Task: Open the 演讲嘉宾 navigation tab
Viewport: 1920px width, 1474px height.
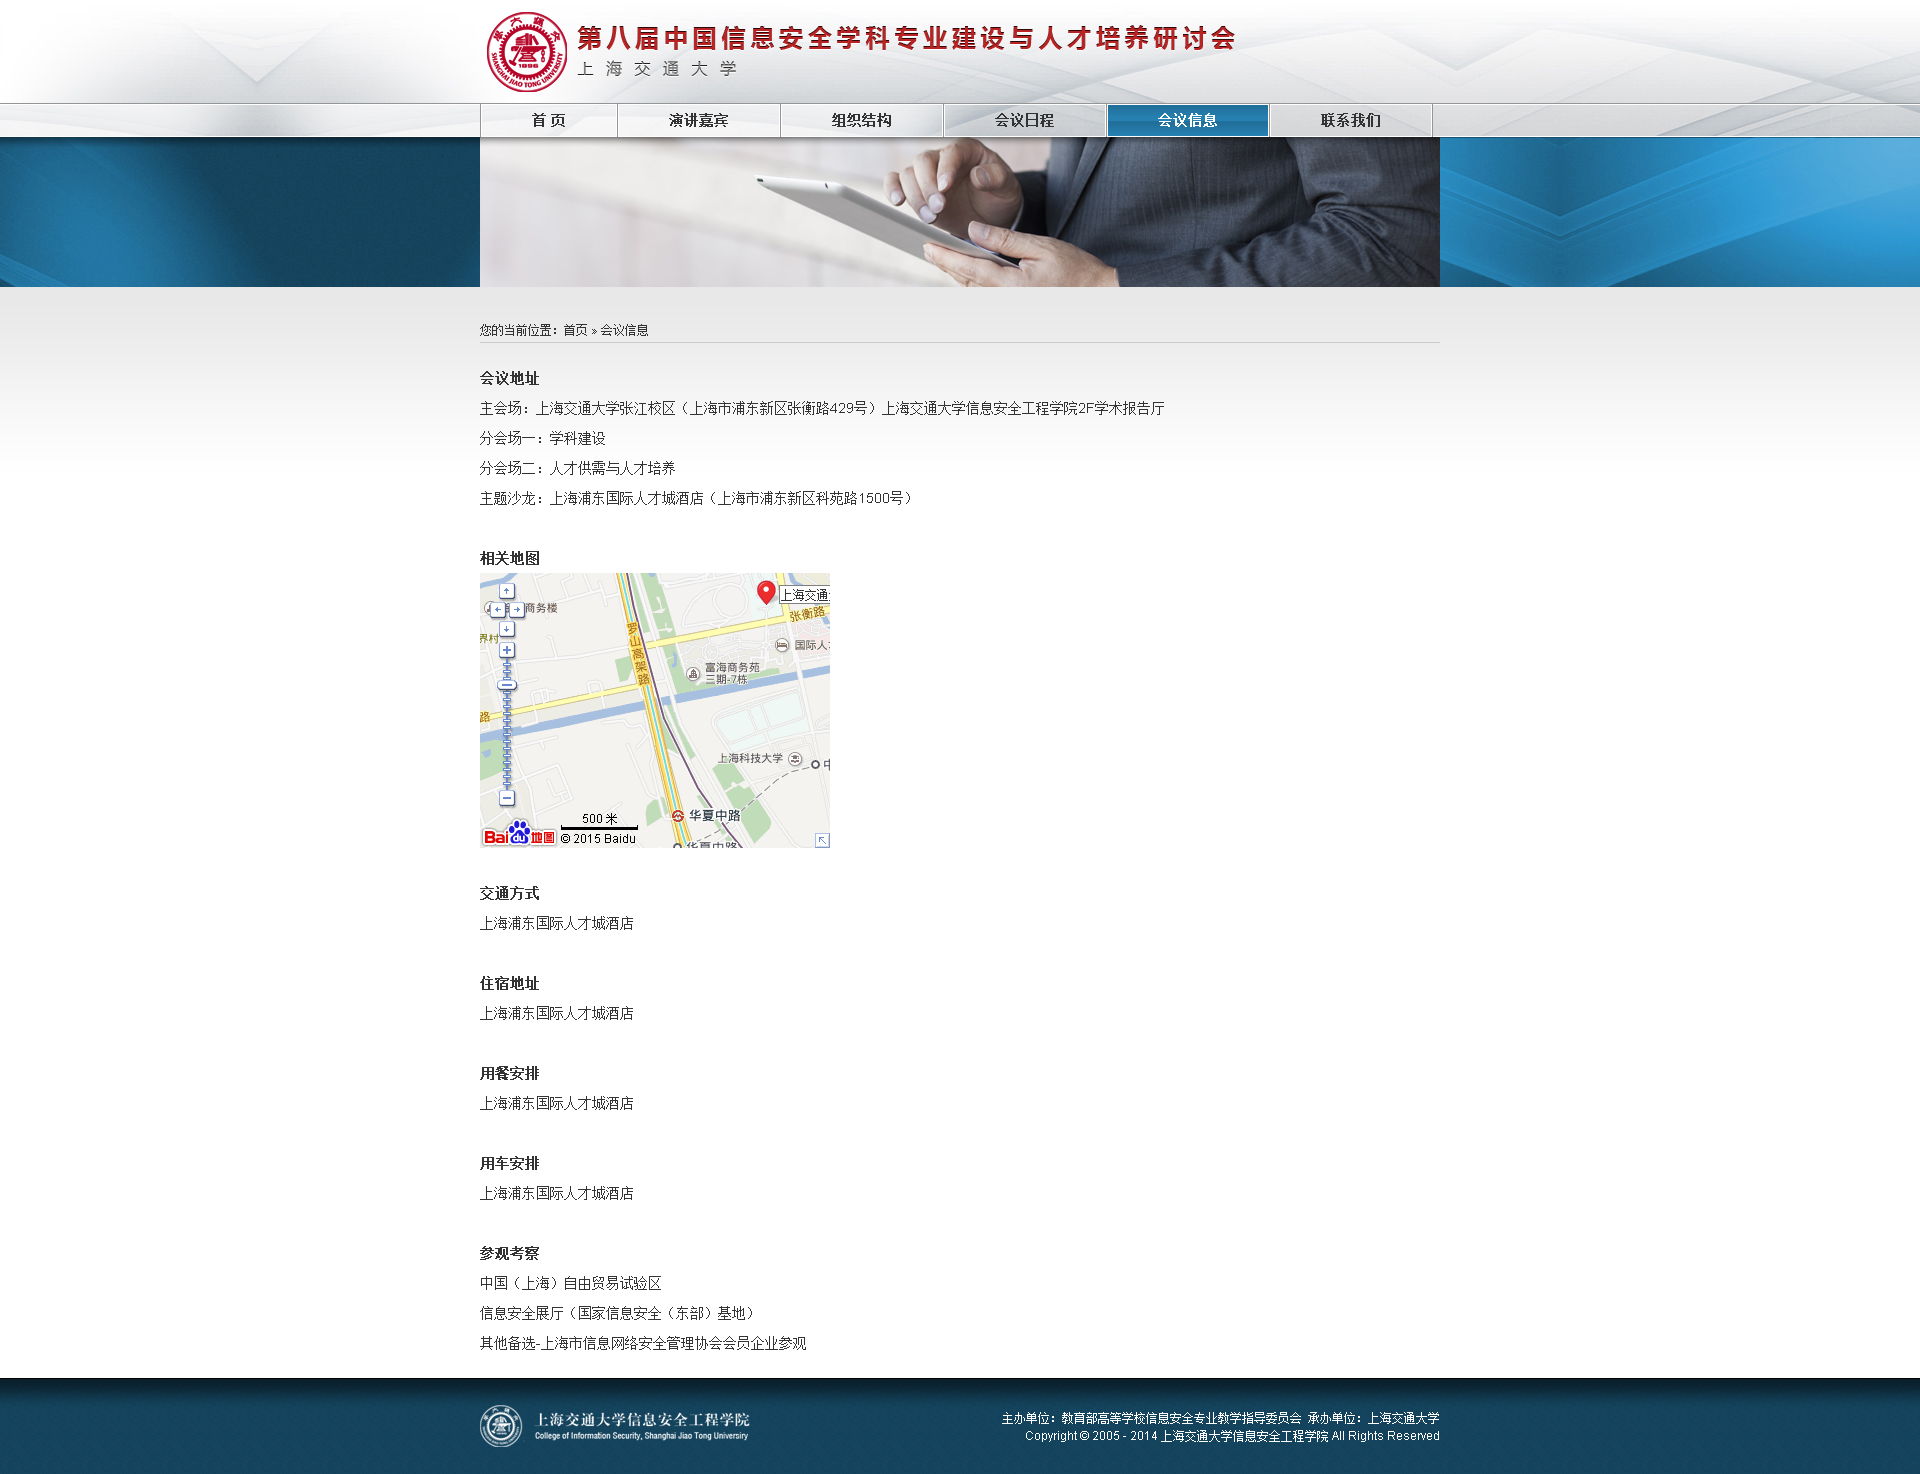Action: (x=698, y=120)
